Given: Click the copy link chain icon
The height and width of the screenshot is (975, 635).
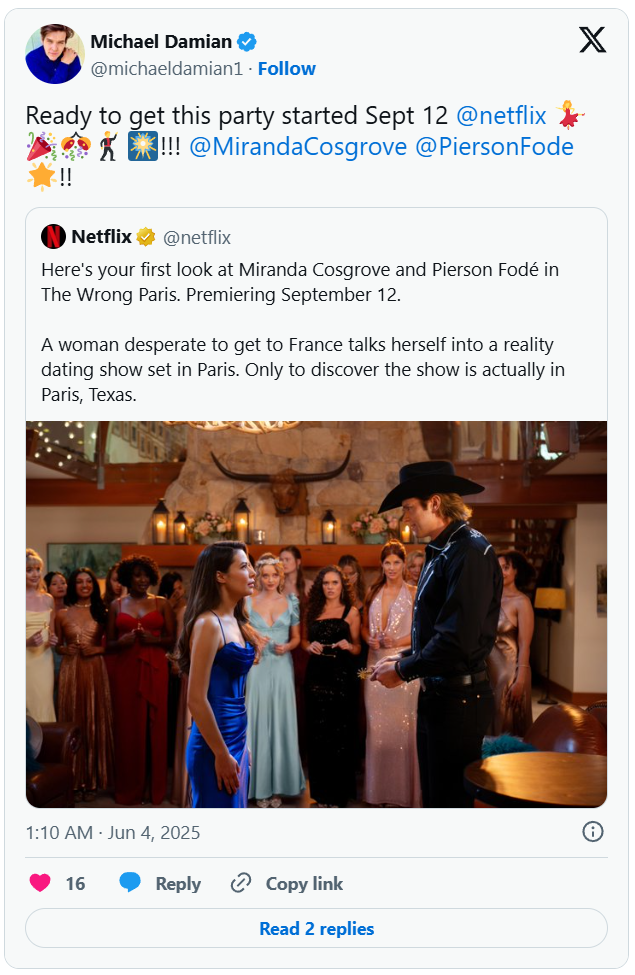Looking at the screenshot, I should click(241, 883).
